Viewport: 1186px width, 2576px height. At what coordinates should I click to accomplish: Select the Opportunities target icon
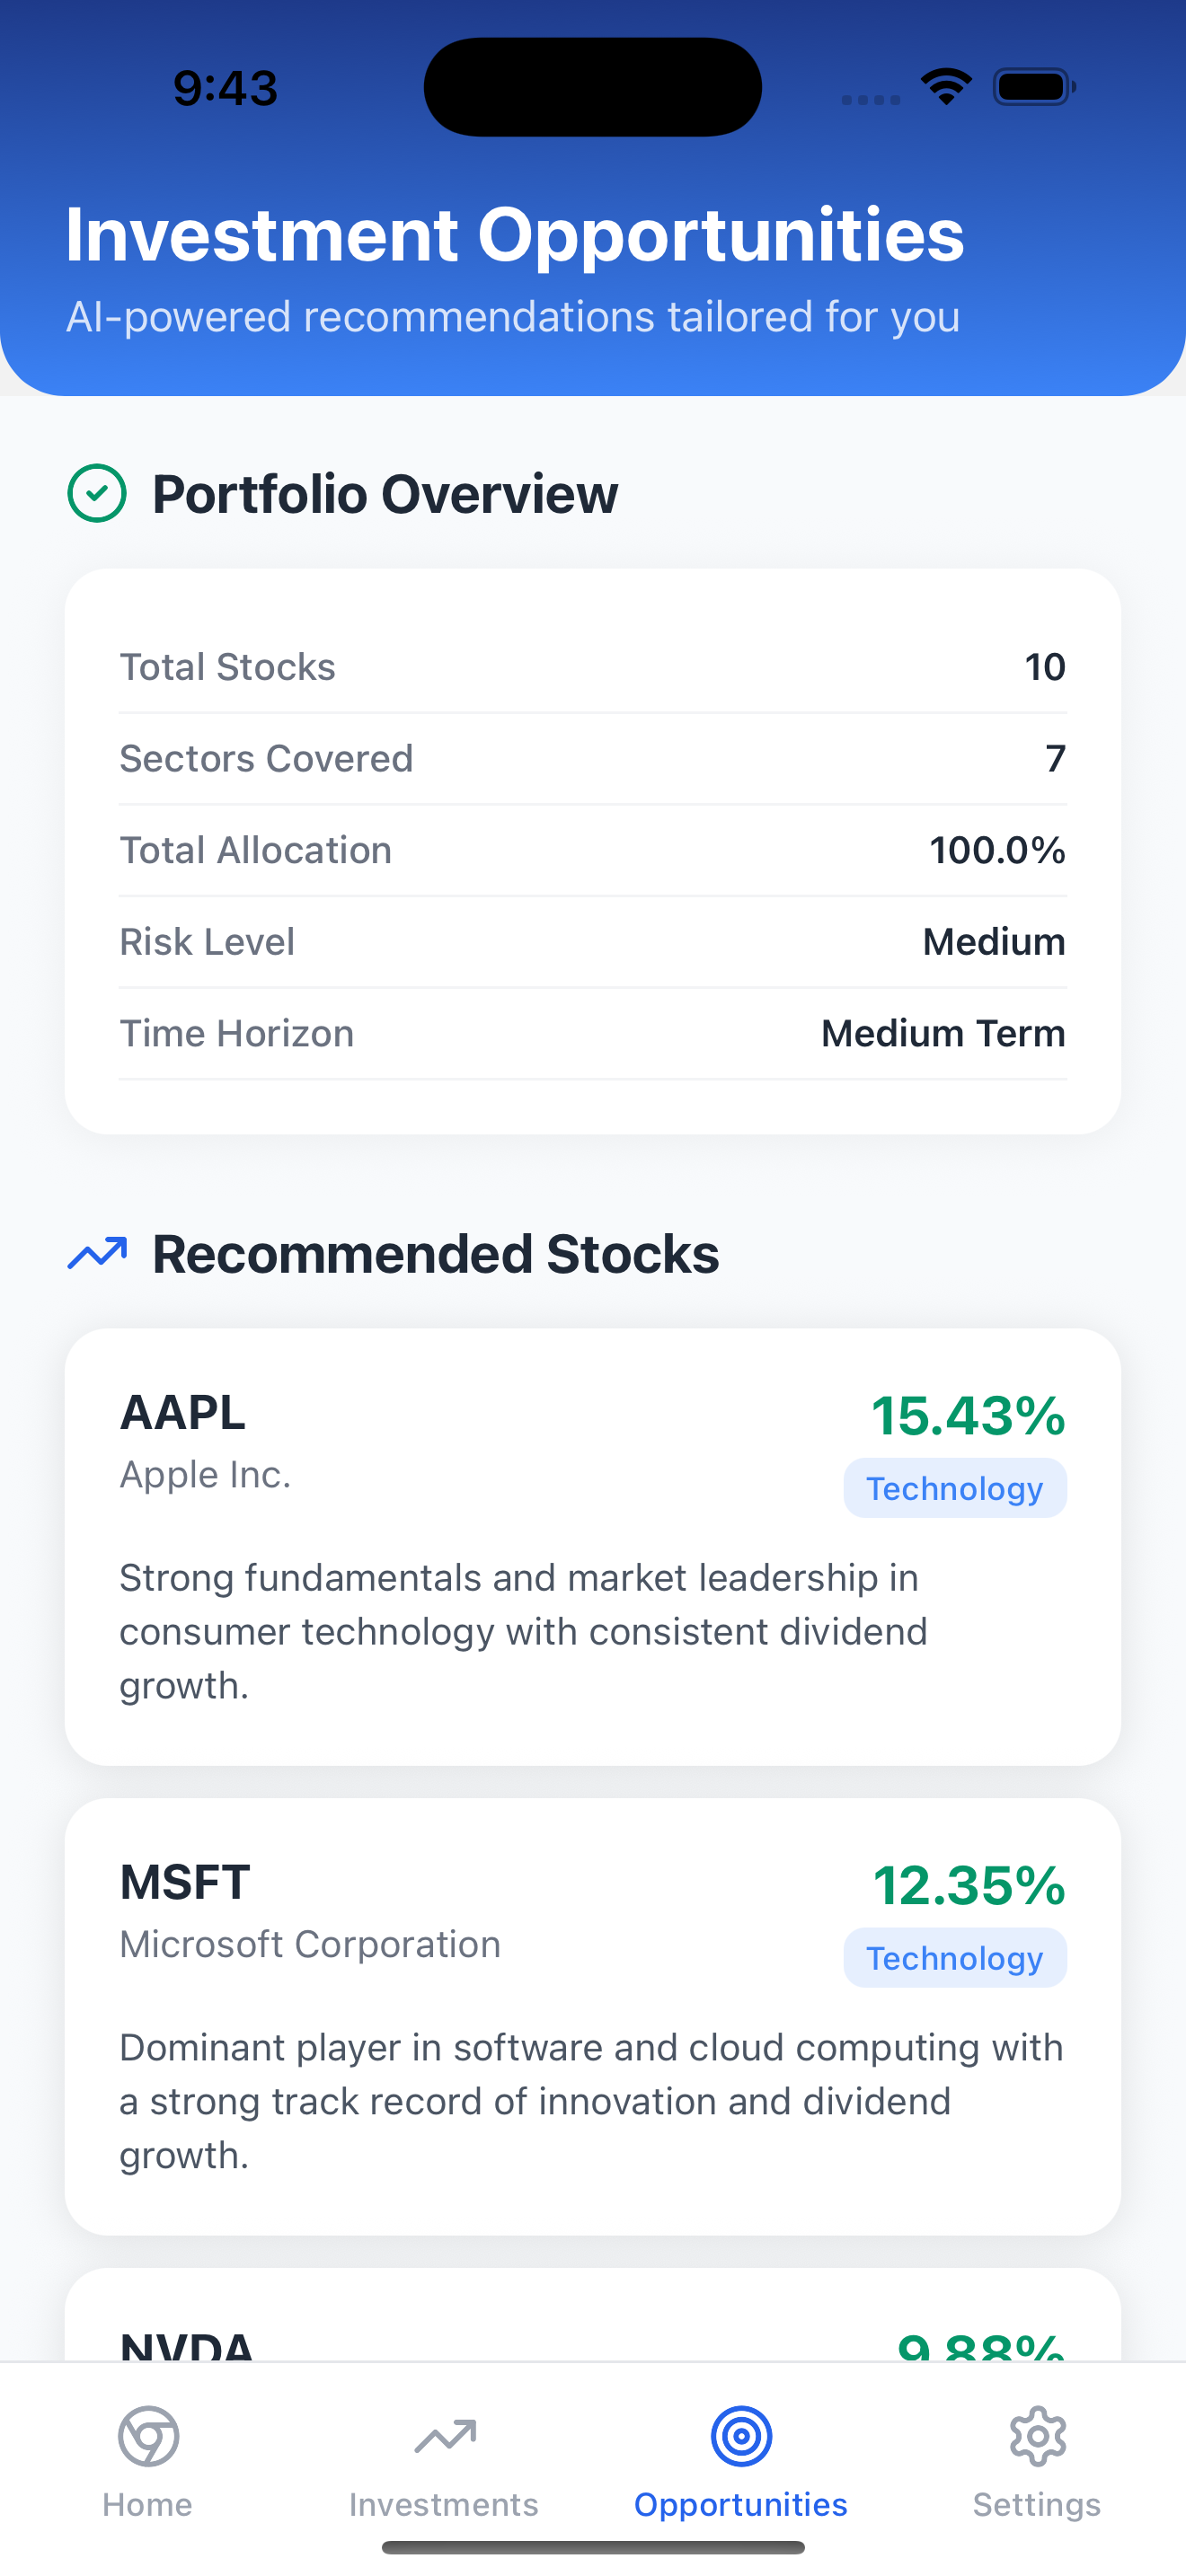point(741,2435)
